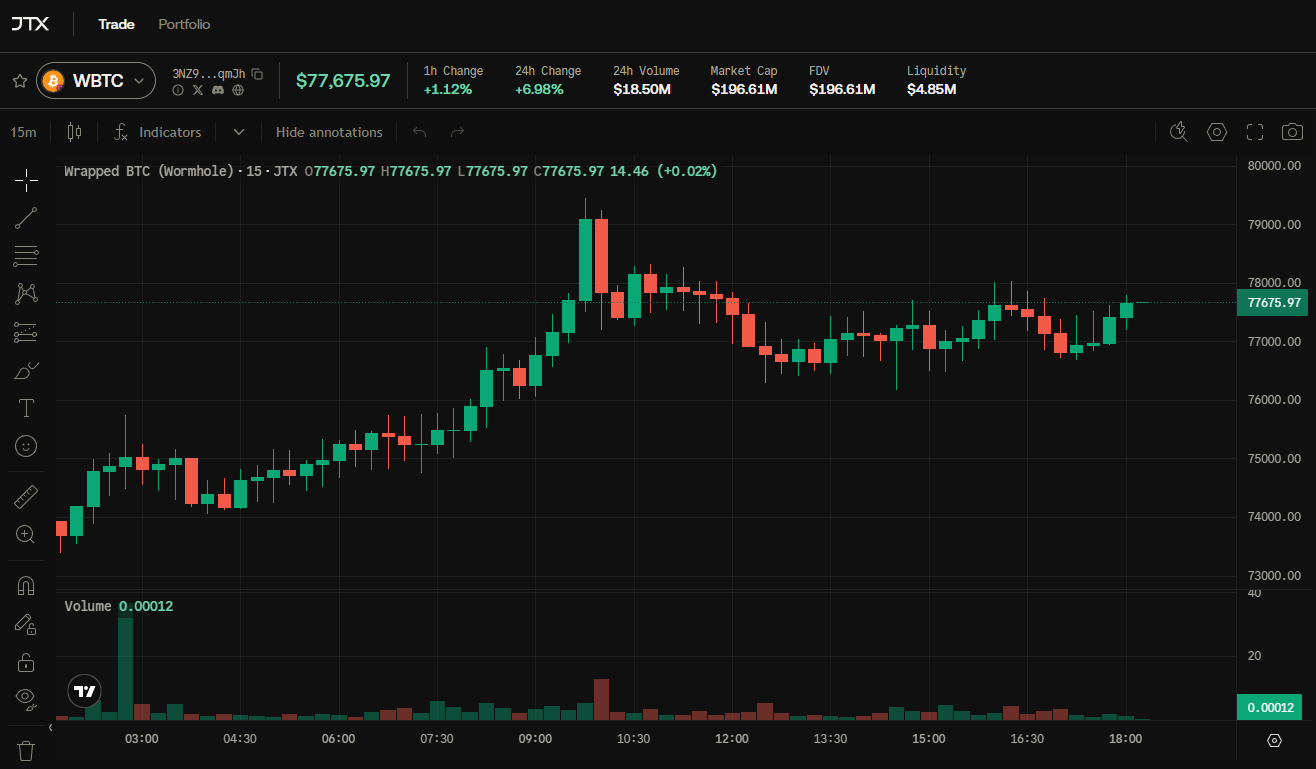Open the token's X (Twitter) link
This screenshot has height=769, width=1316.
198,90
